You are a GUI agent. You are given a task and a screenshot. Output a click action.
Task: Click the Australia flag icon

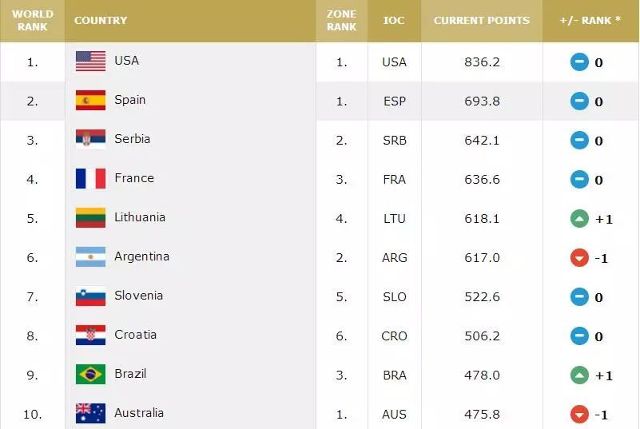pos(91,413)
